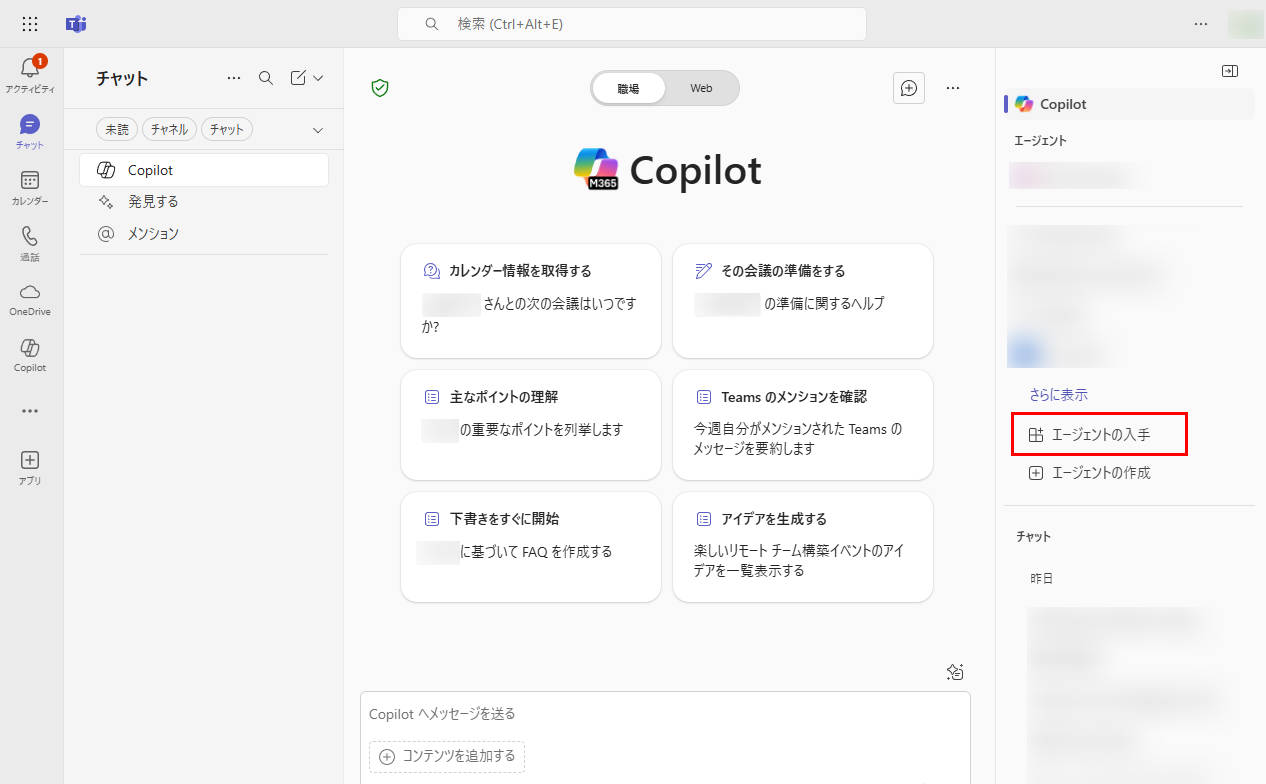The height and width of the screenshot is (784, 1266).
Task: Open settings and more in title bar
Action: 1201,24
